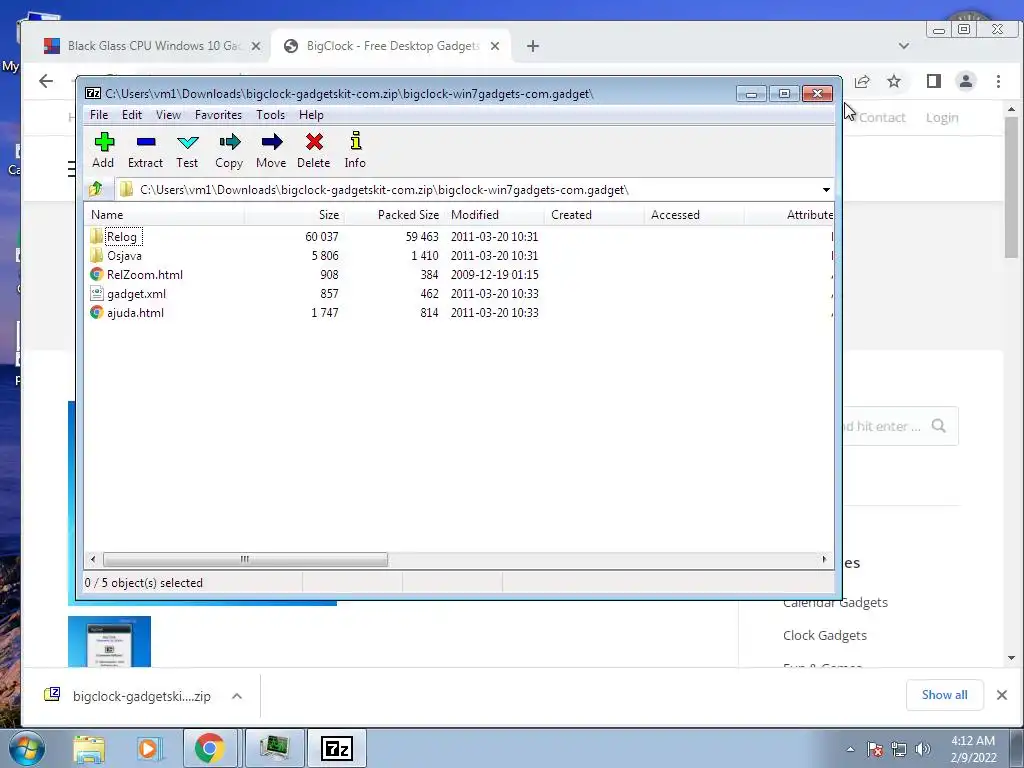
Task: Open the downloaded zip options chevron
Action: (237, 696)
